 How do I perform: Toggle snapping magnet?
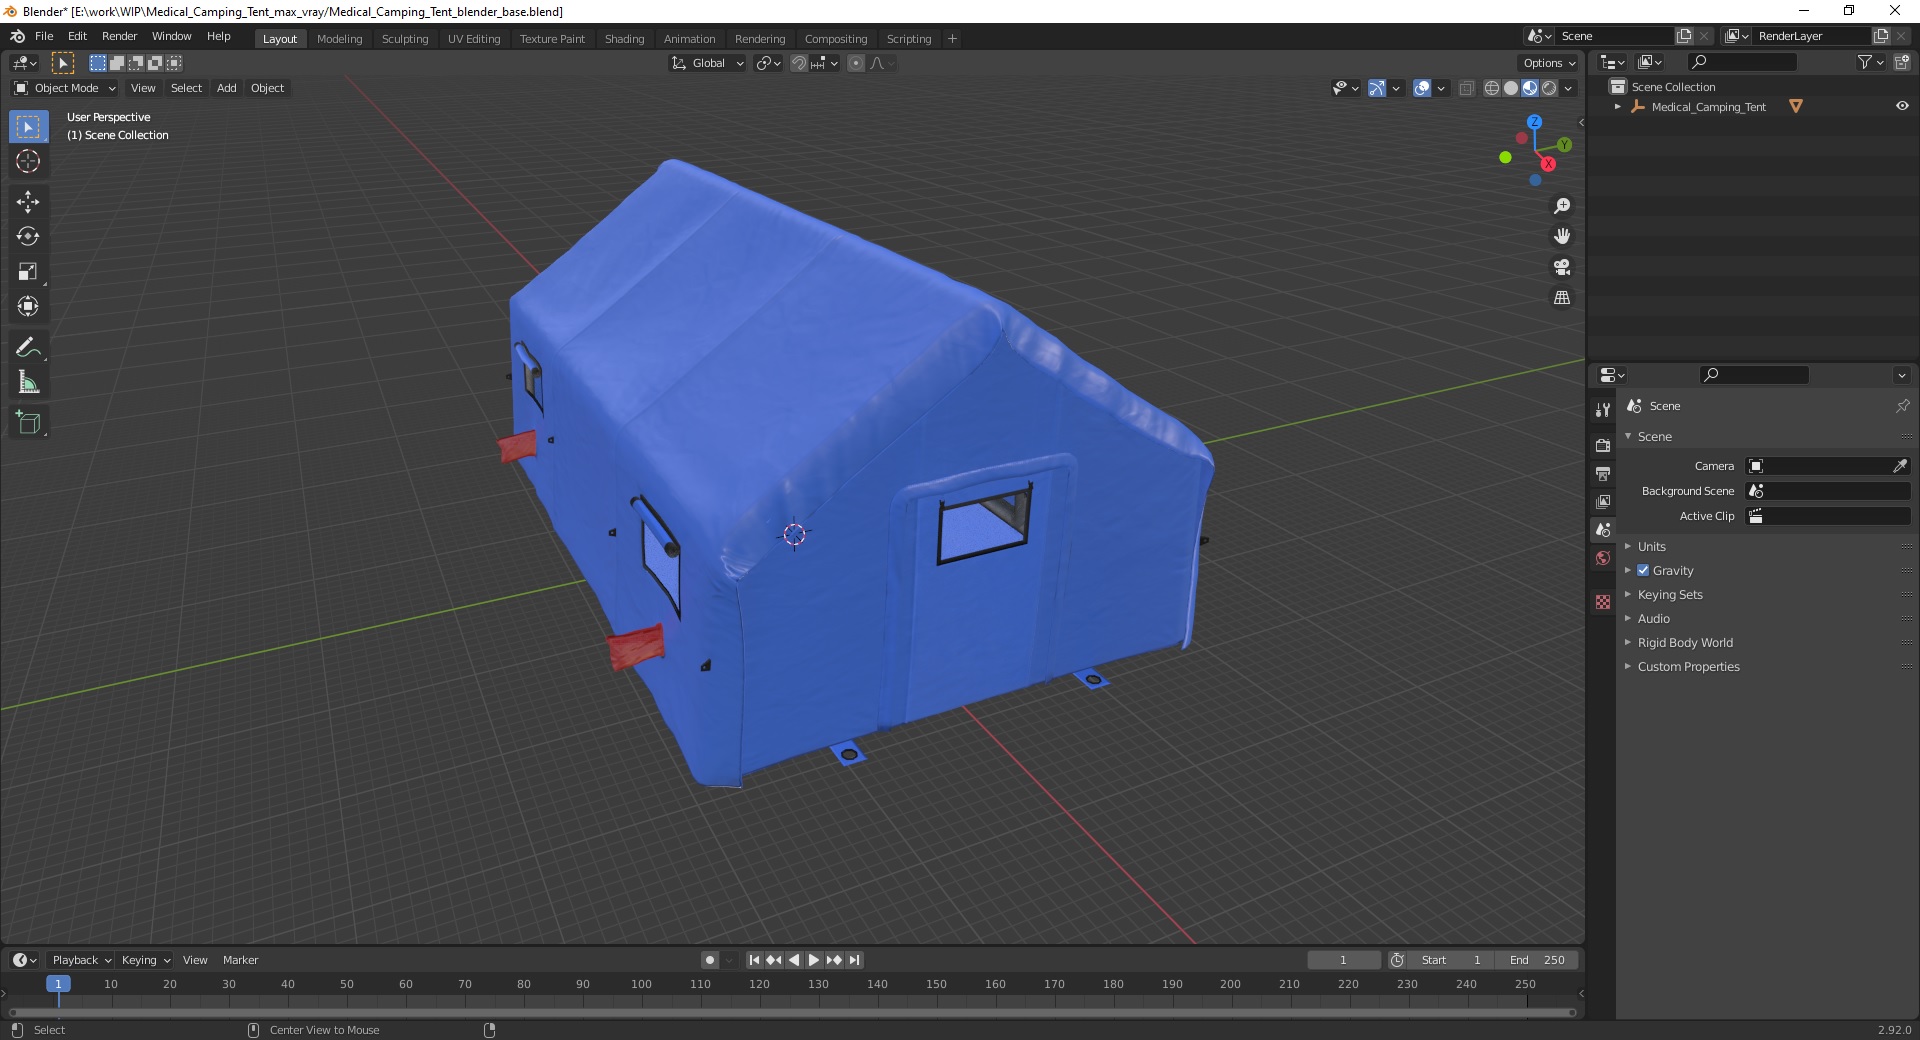pos(799,63)
